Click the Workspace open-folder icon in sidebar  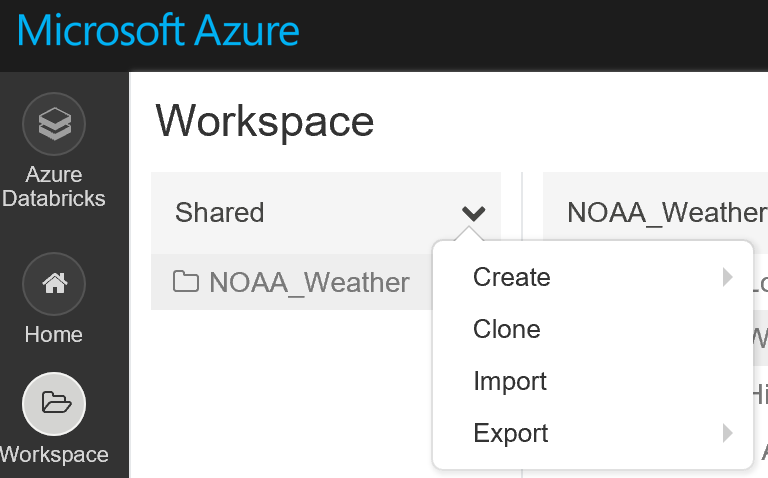click(x=54, y=403)
